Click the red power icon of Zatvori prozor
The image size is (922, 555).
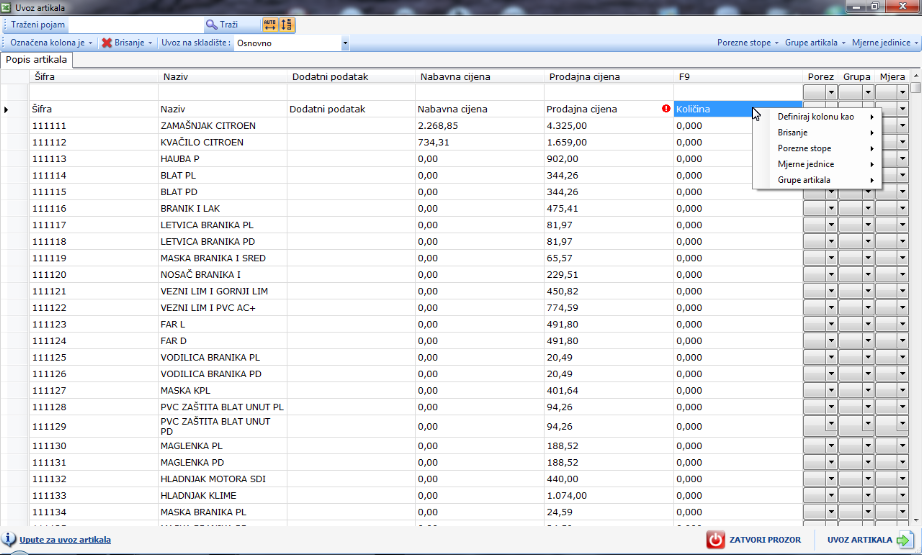715,540
